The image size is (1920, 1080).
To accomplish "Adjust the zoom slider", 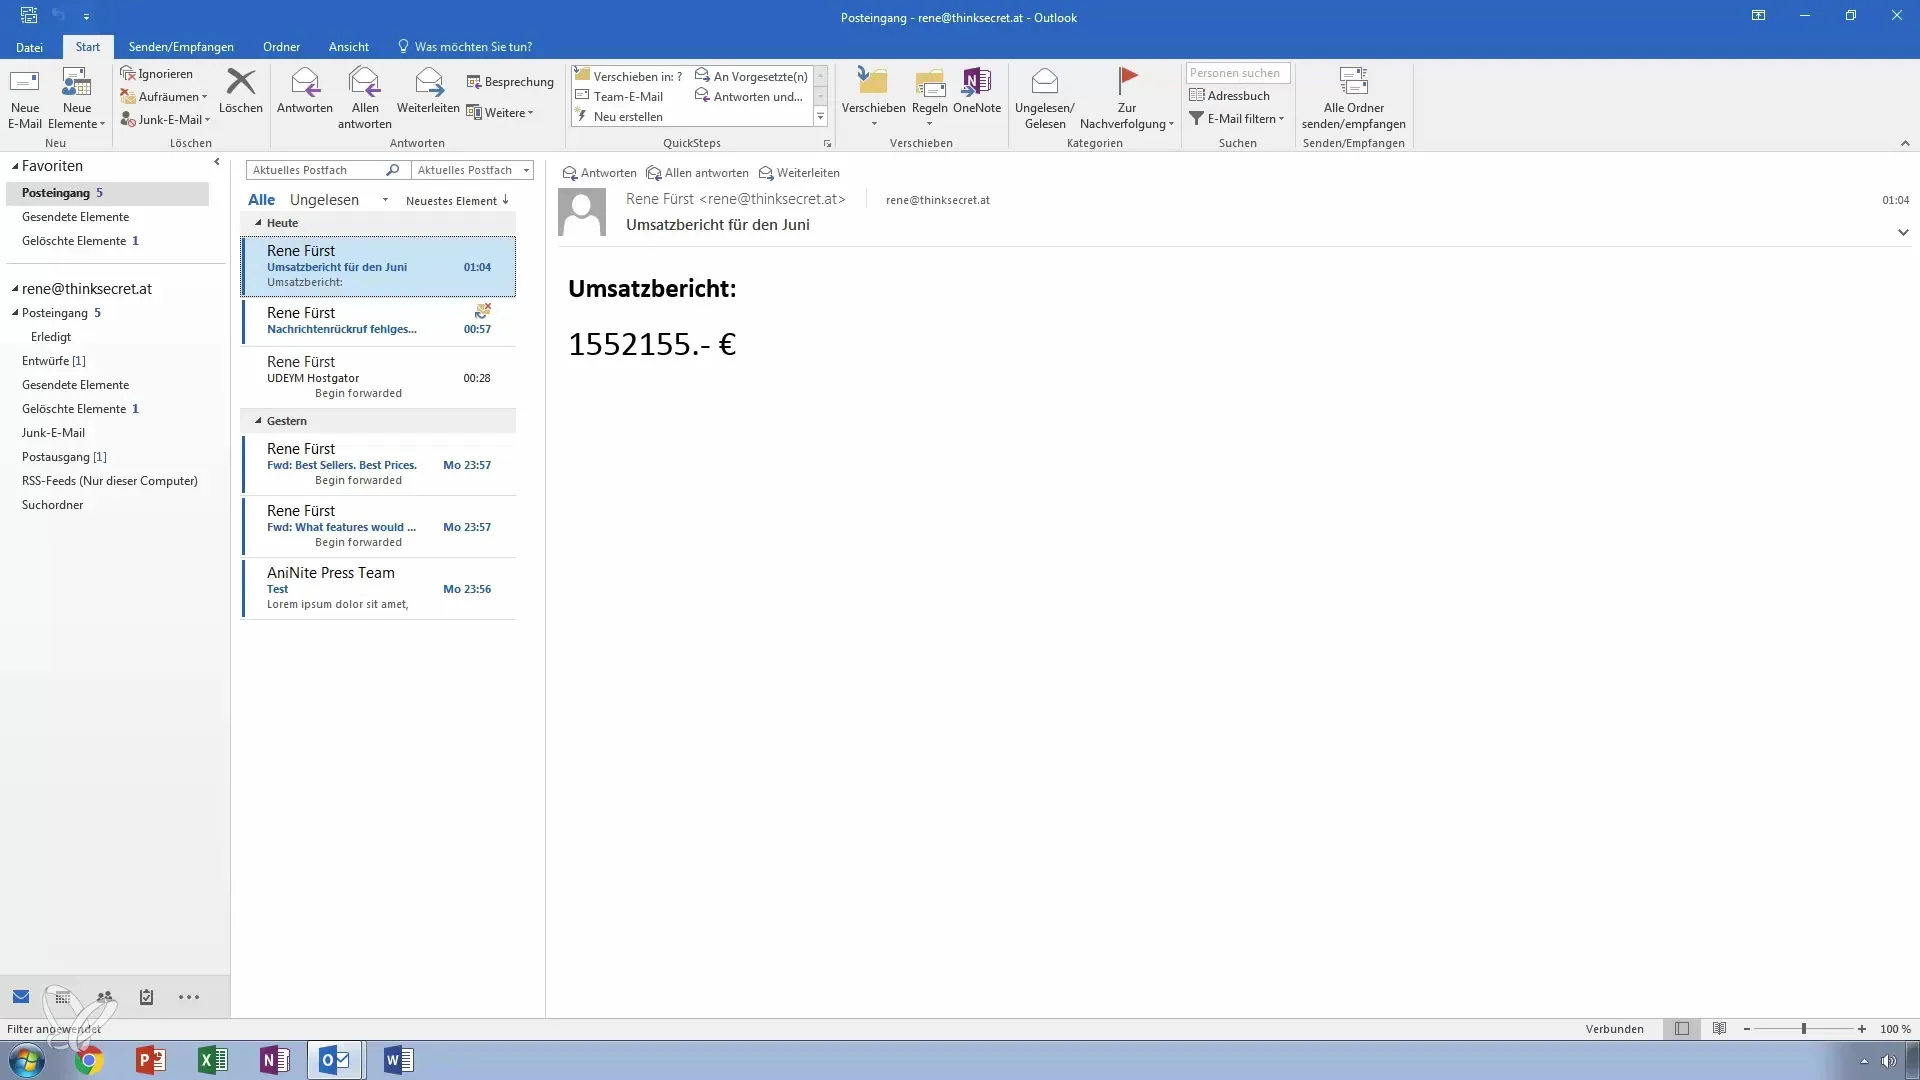I will click(x=1804, y=1029).
